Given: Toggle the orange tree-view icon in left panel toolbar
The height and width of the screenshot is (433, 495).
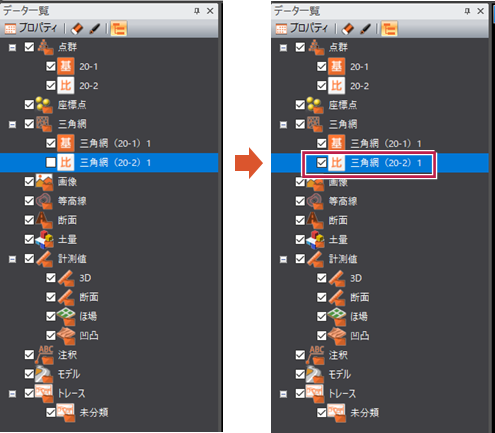Looking at the screenshot, I should pos(119,29).
